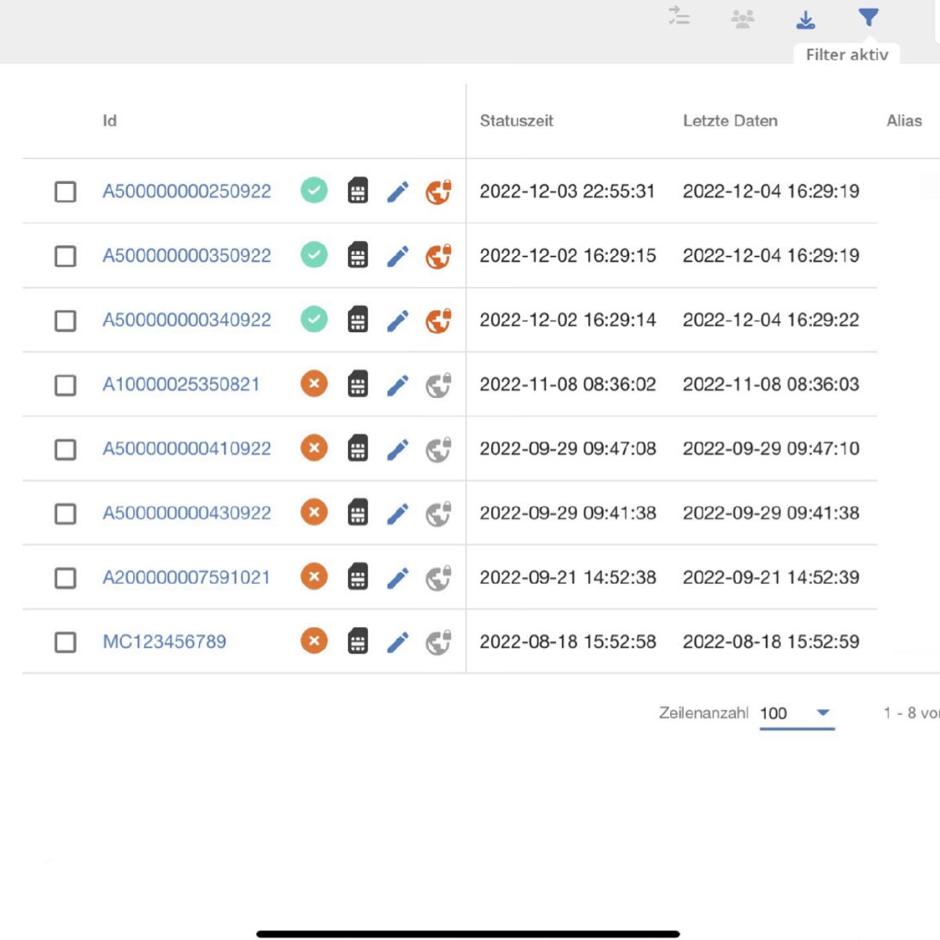The width and height of the screenshot is (940, 940).
Task: Sort by Alias column header
Action: pos(904,120)
